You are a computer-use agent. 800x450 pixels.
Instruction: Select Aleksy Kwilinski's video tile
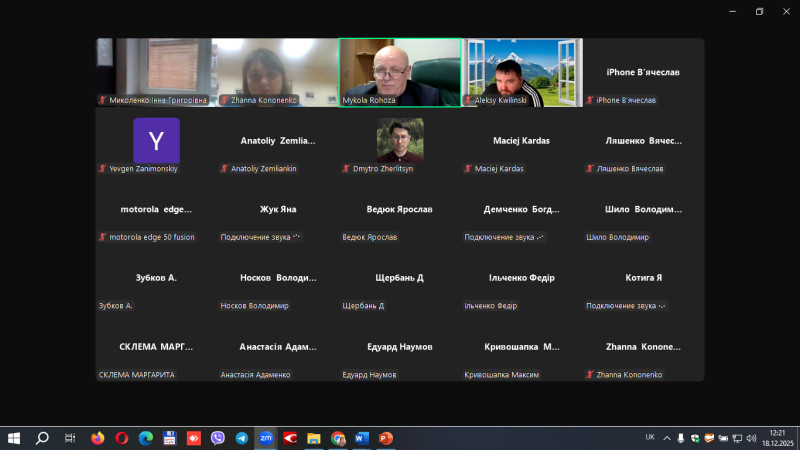click(522, 70)
